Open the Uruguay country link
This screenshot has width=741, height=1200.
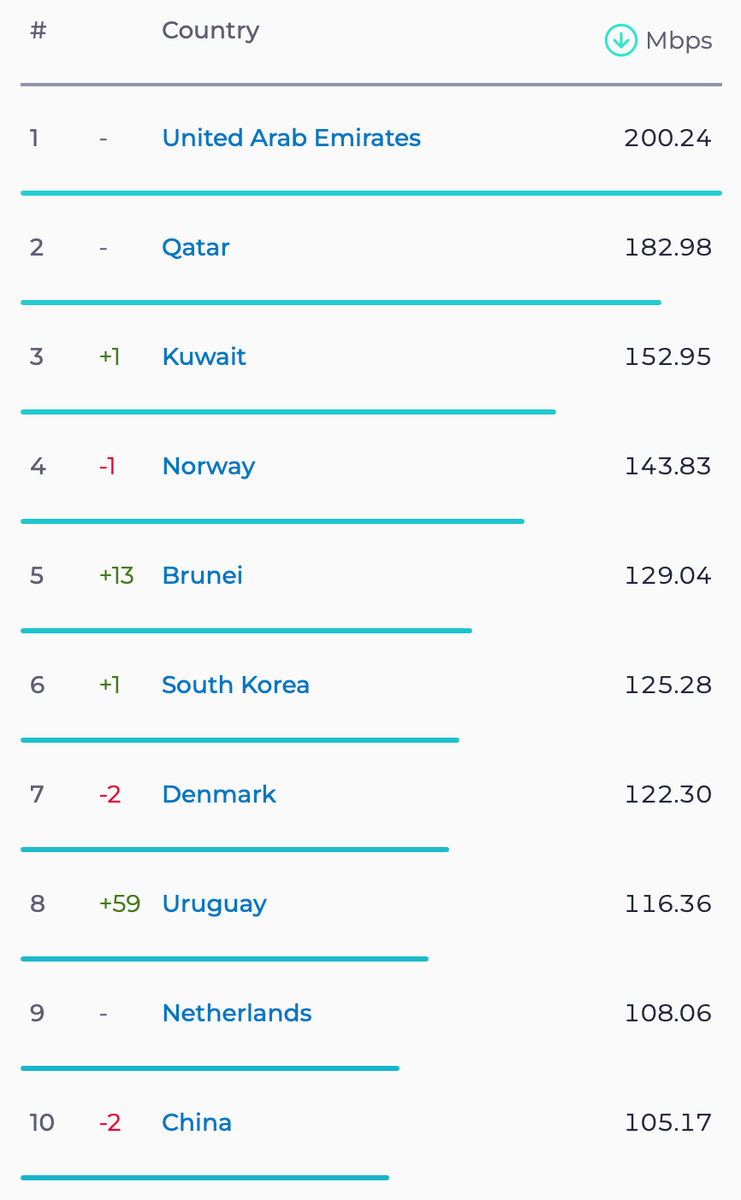click(214, 904)
